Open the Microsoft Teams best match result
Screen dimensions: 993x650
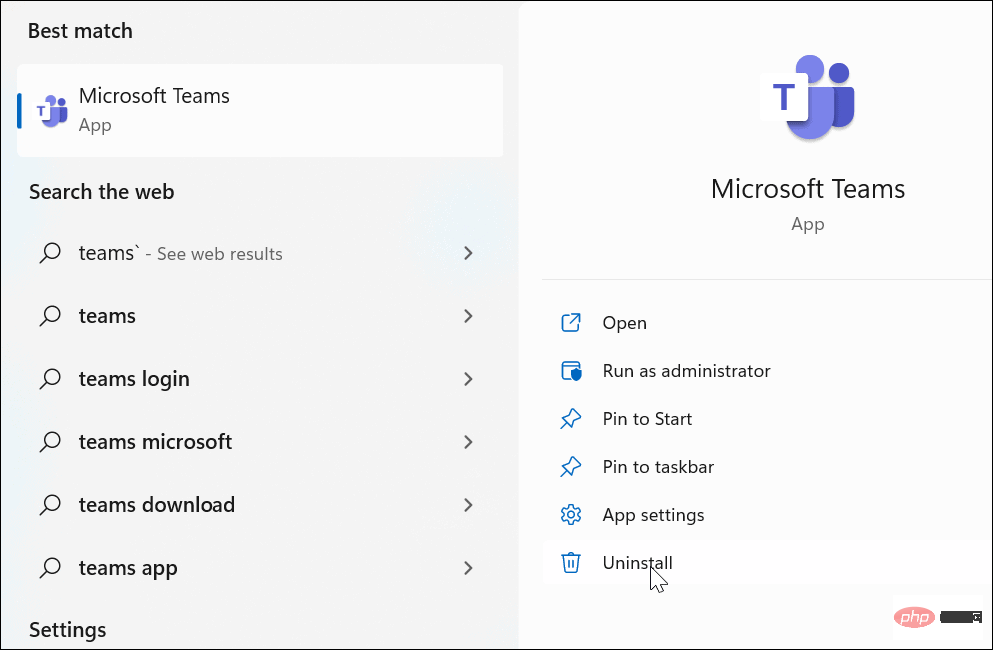point(260,110)
